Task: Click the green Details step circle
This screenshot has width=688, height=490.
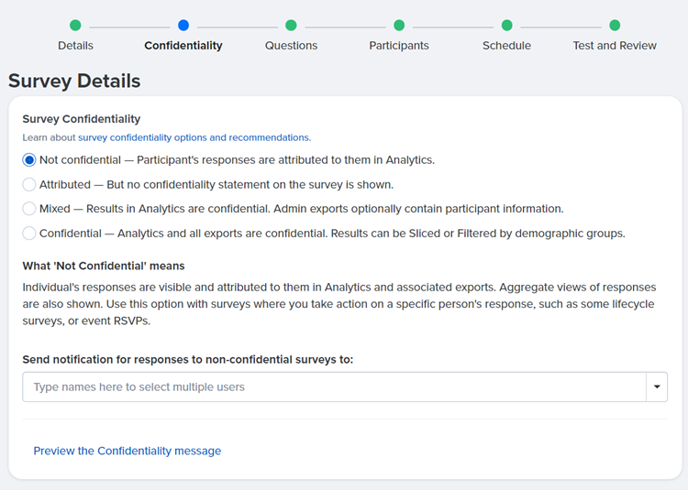Action: (75, 25)
